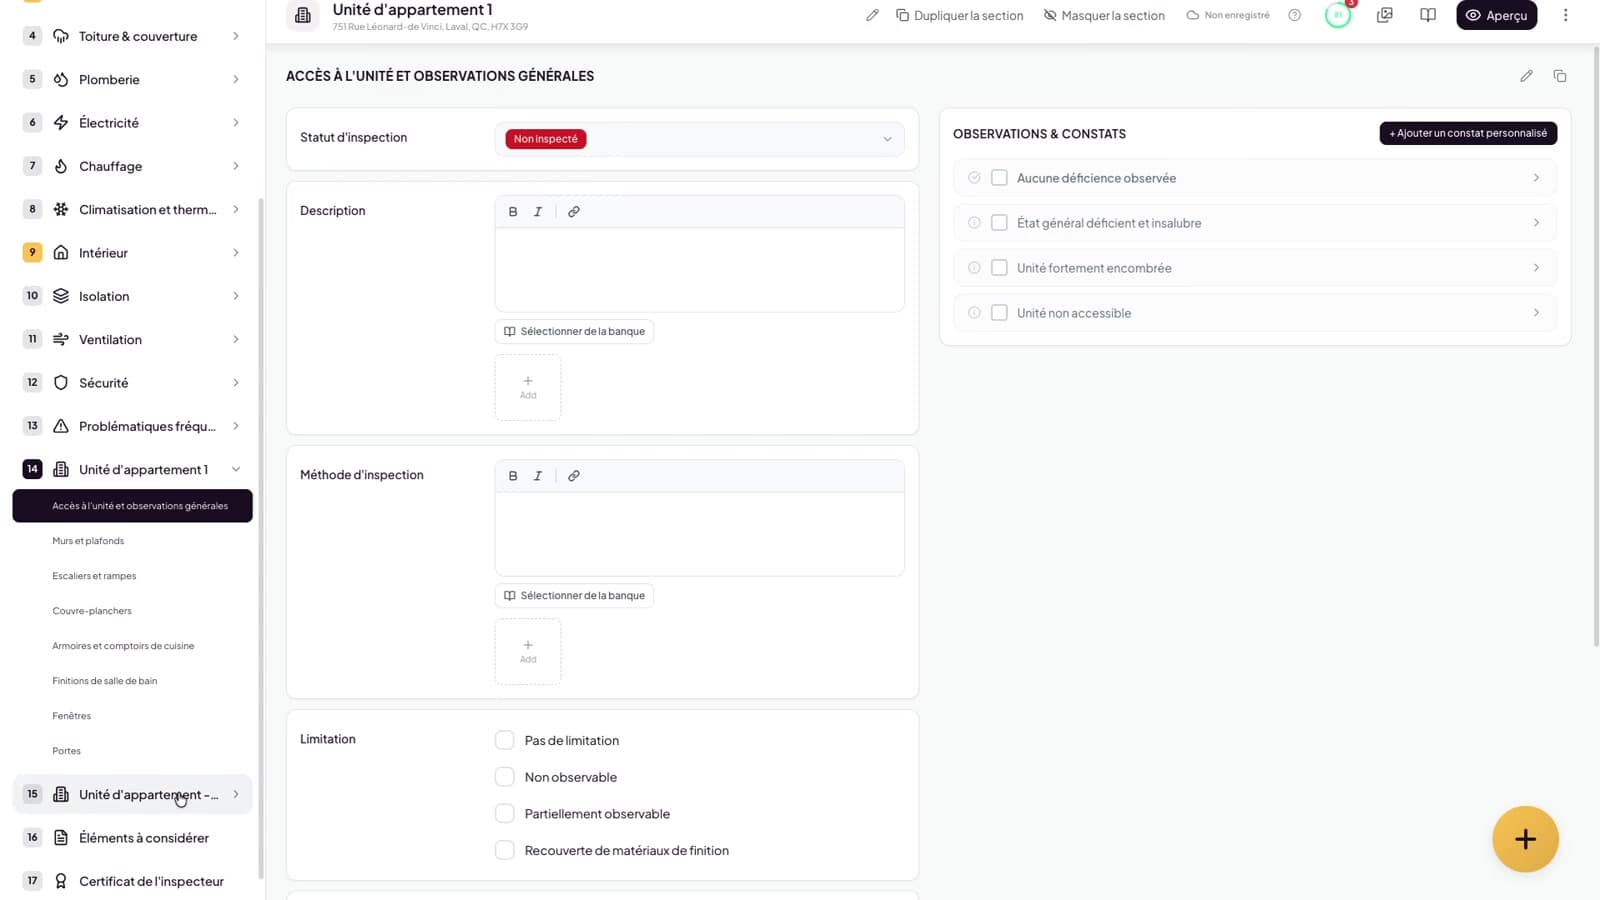Insert link in Méthode d'inspection editor
1600x900 pixels.
574,476
